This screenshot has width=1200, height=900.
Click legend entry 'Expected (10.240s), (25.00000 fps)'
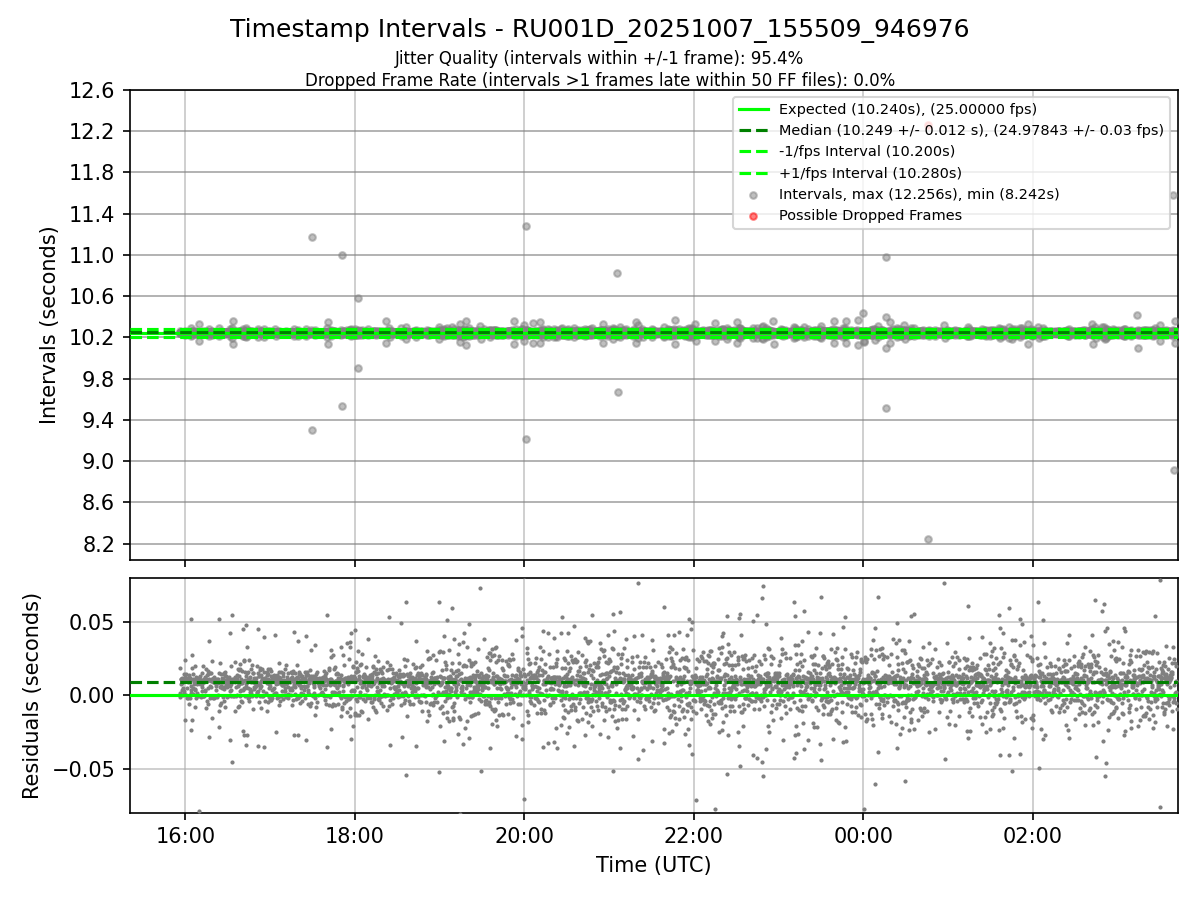tap(908, 109)
